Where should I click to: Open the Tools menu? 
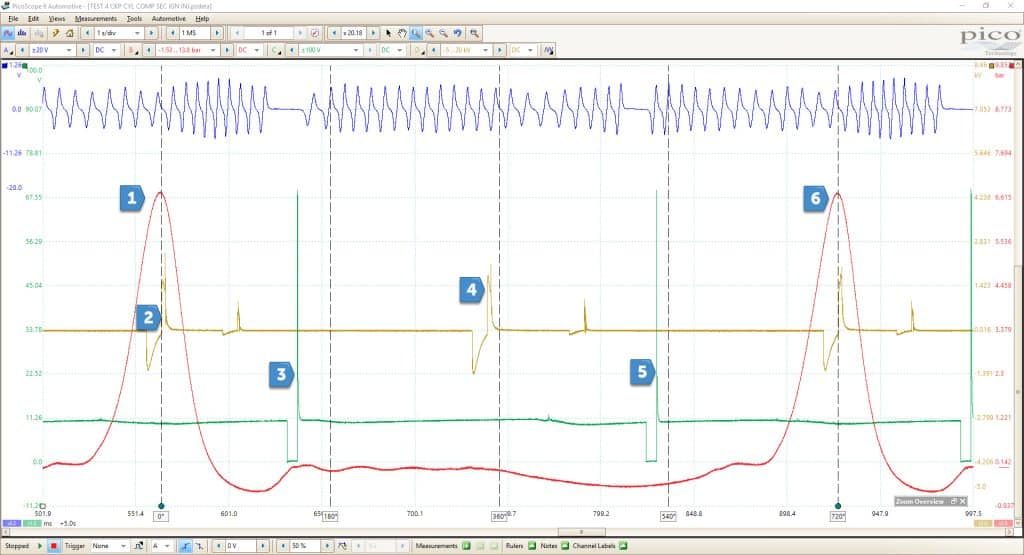(134, 19)
